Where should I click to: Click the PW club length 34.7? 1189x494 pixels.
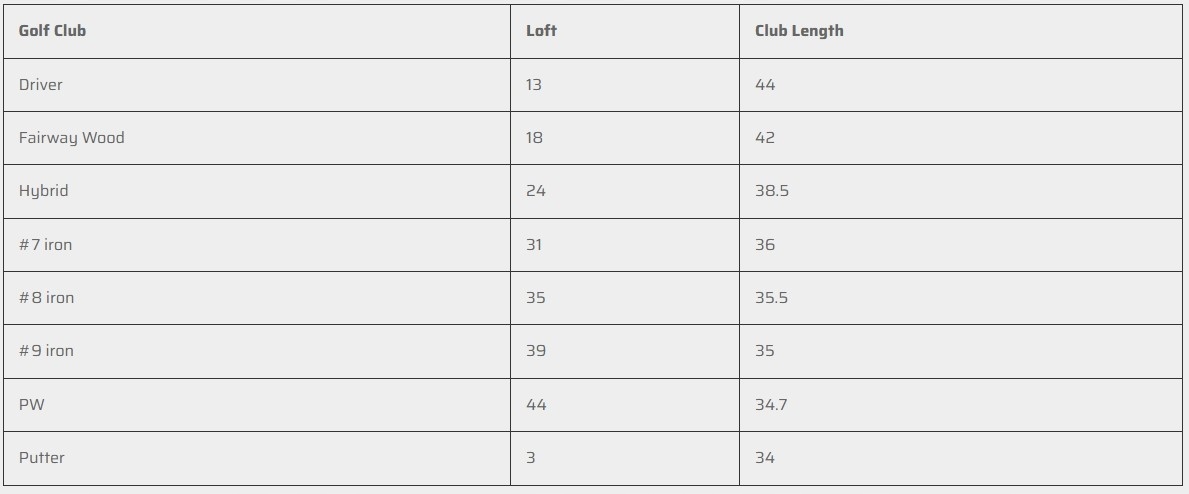[771, 405]
